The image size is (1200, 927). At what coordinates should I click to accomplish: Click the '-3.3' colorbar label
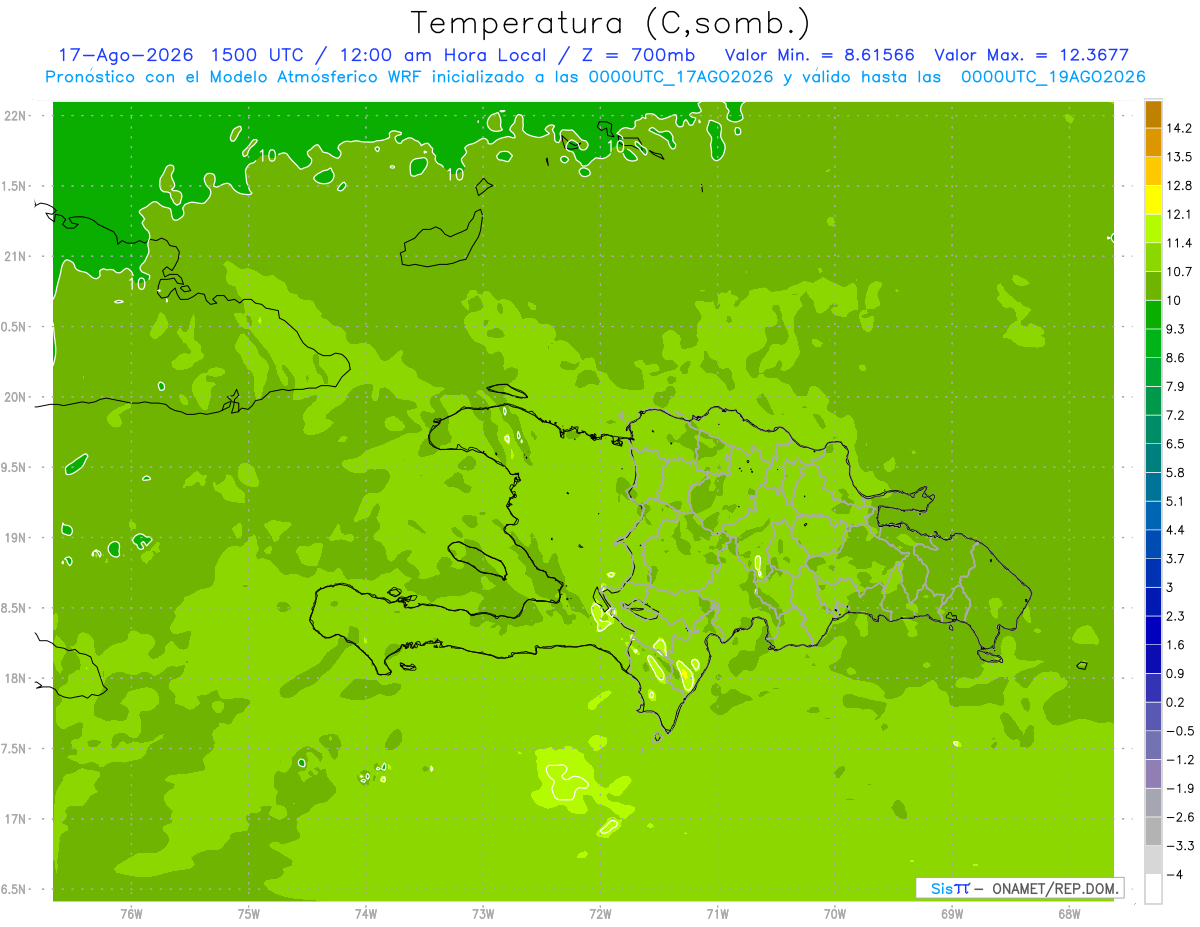point(1181,846)
